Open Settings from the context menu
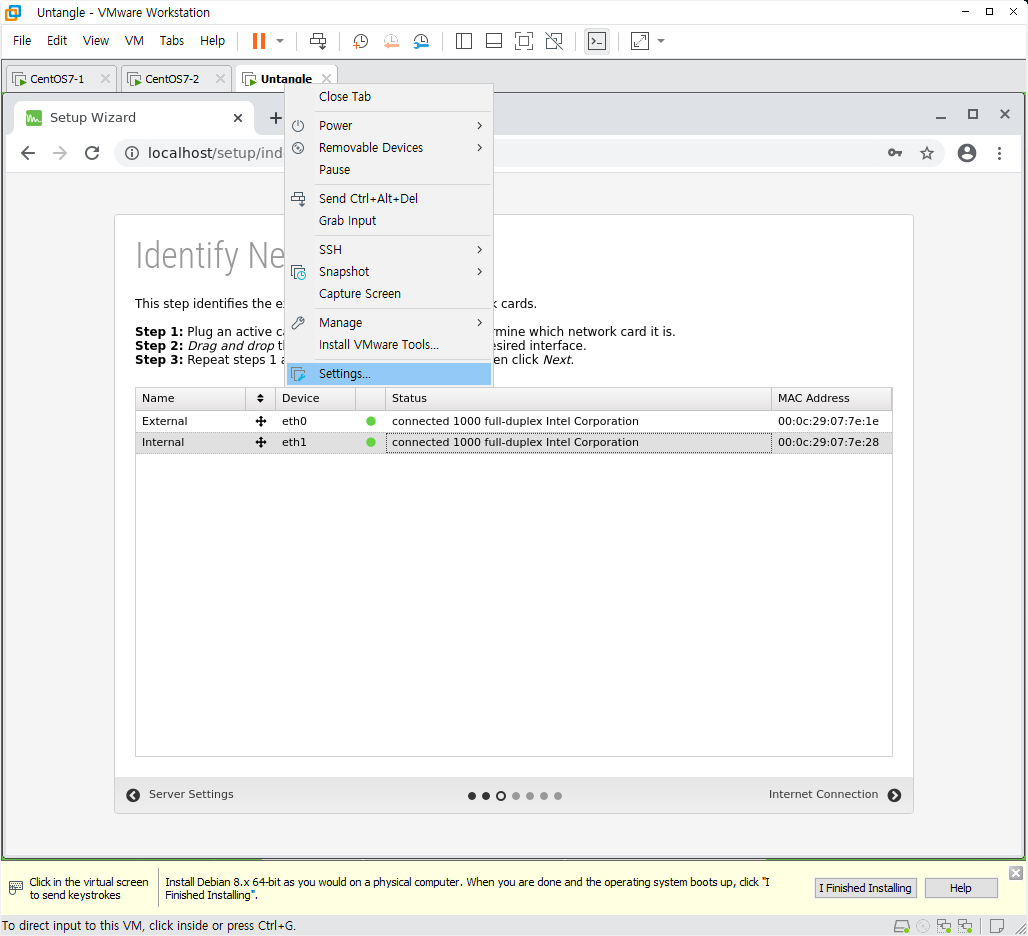 pos(389,374)
